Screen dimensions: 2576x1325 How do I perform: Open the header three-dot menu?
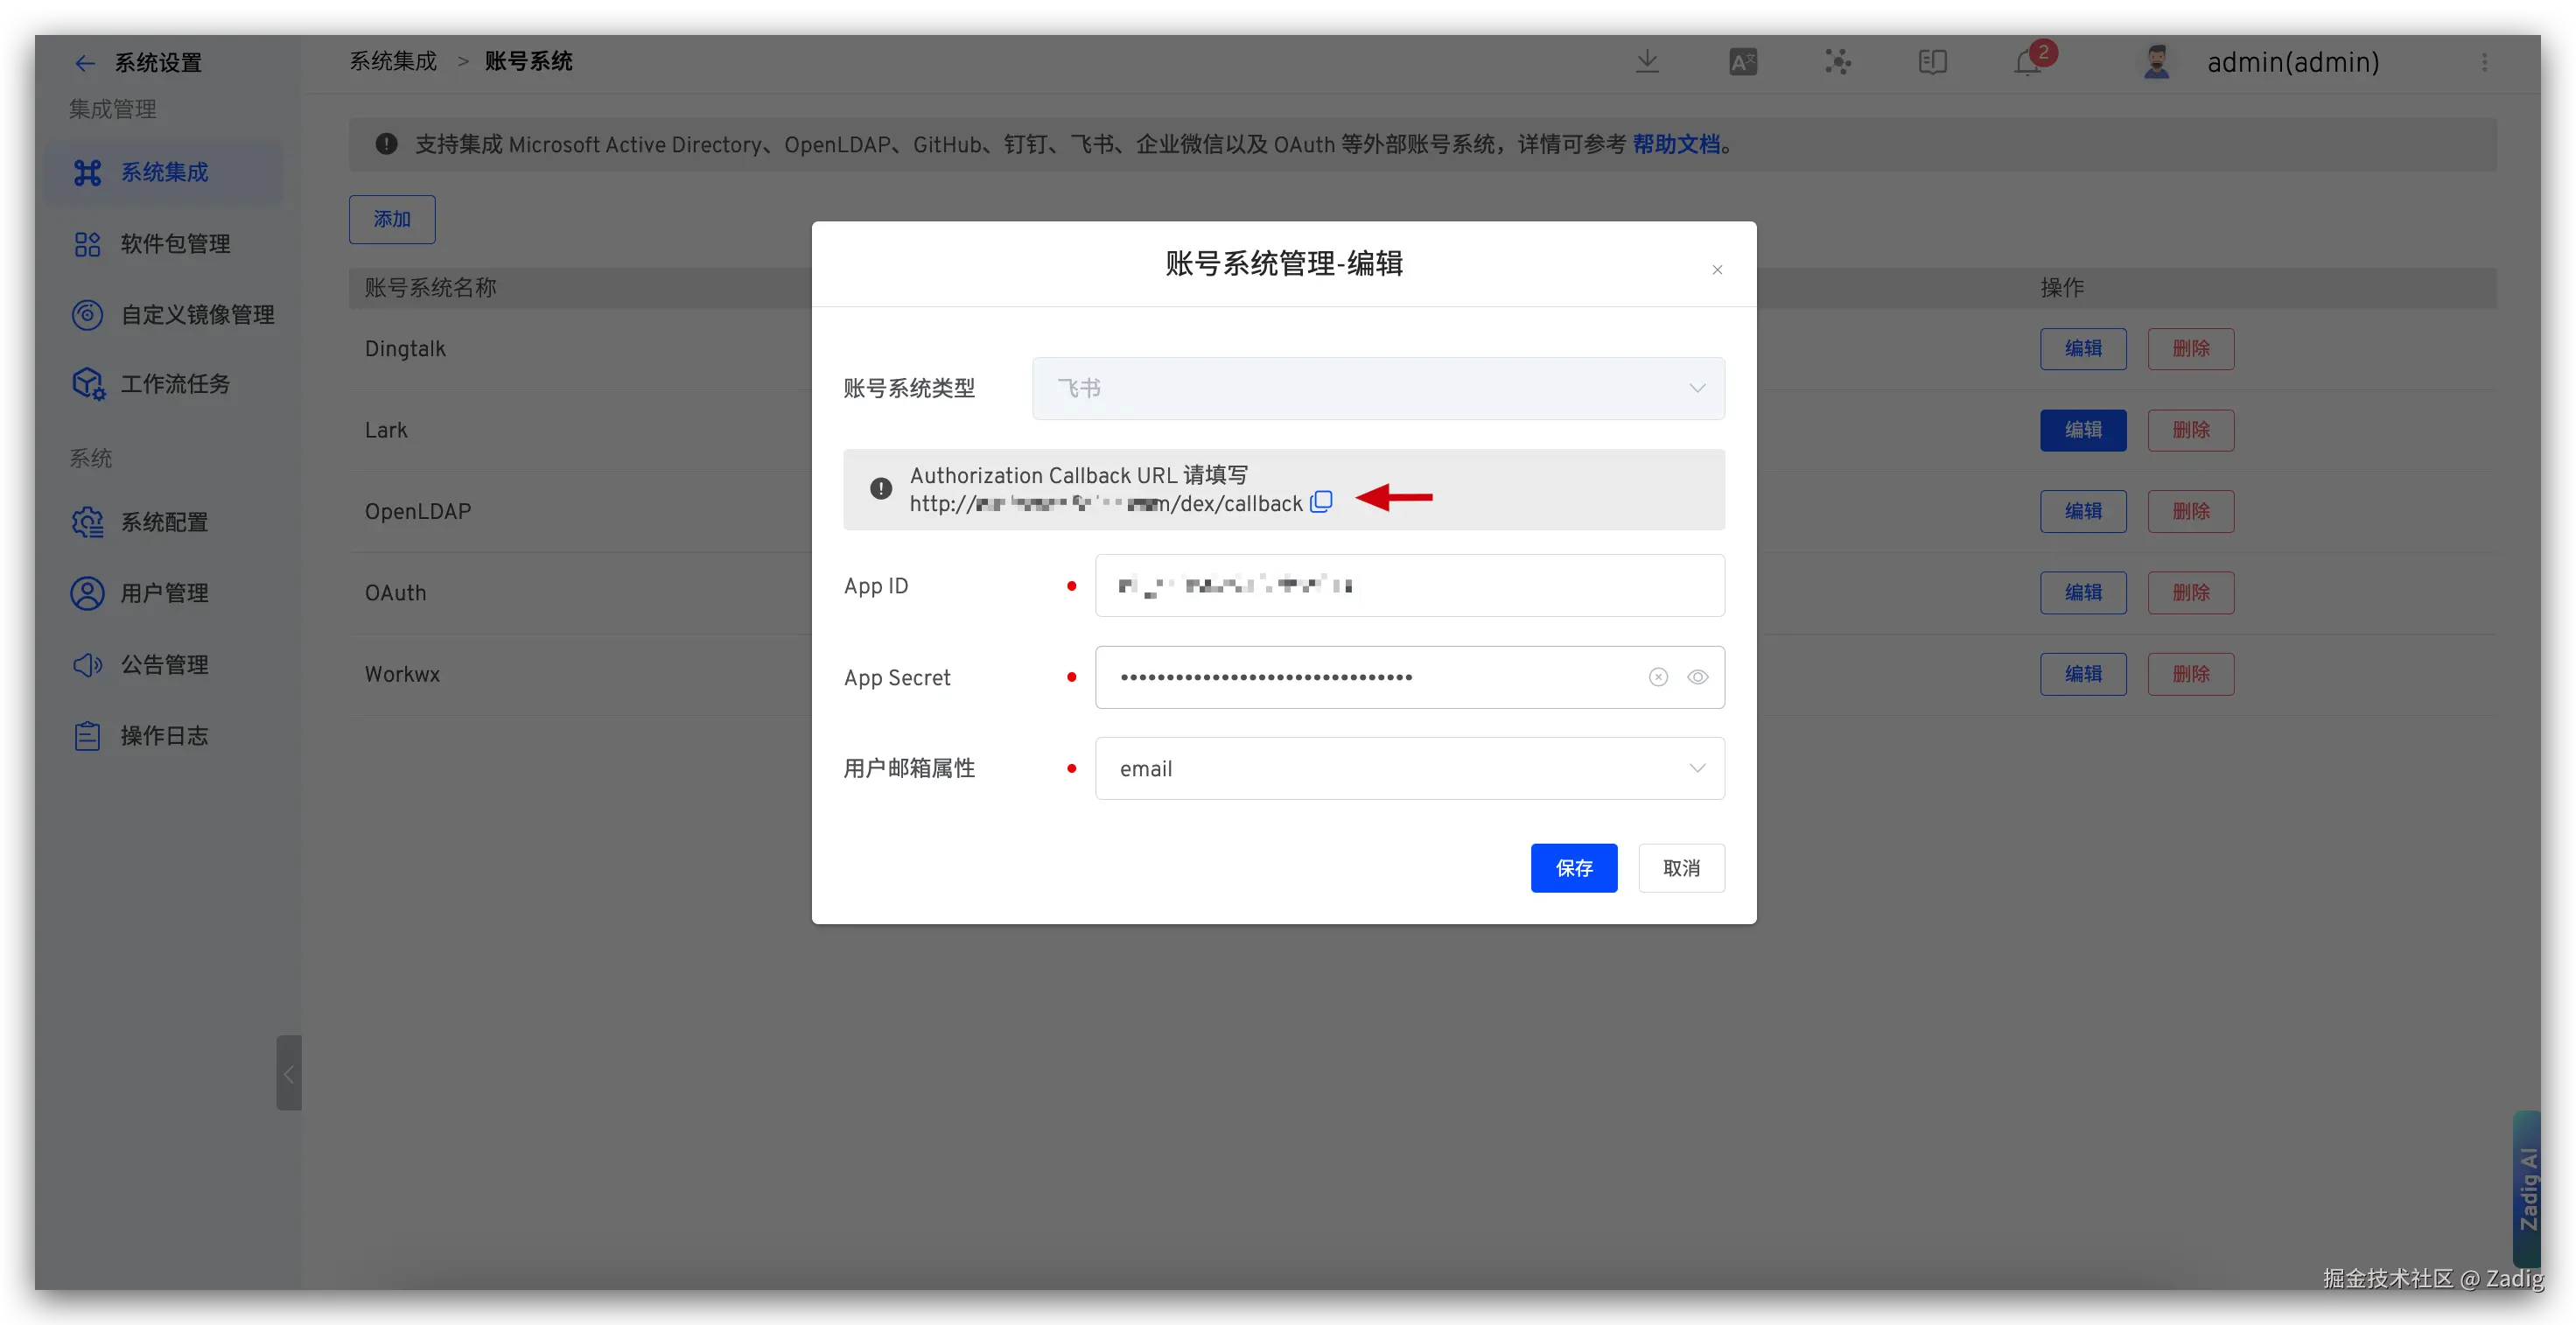pos(2484,62)
